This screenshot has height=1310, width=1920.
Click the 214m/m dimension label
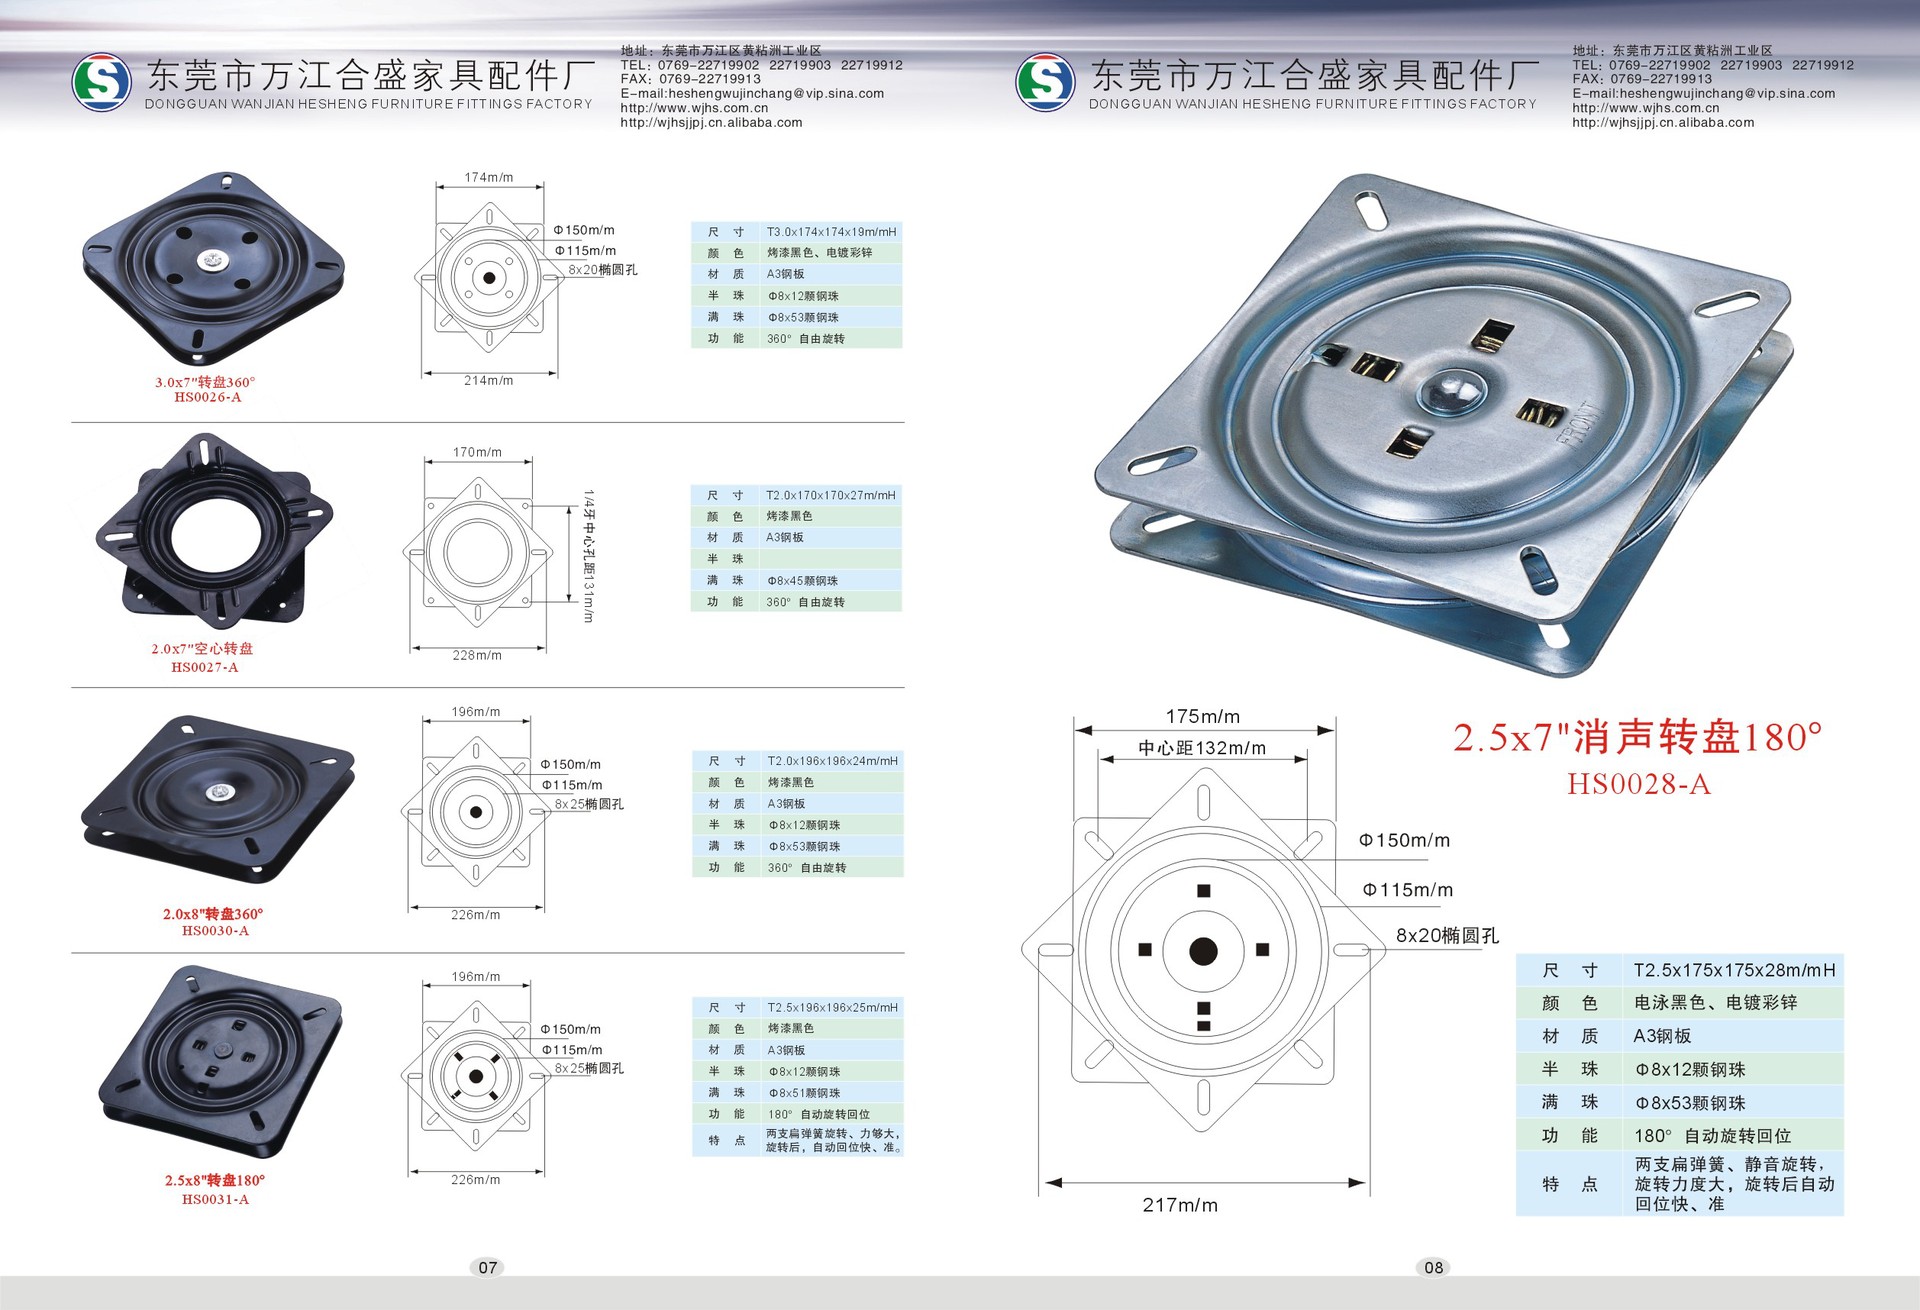489,380
